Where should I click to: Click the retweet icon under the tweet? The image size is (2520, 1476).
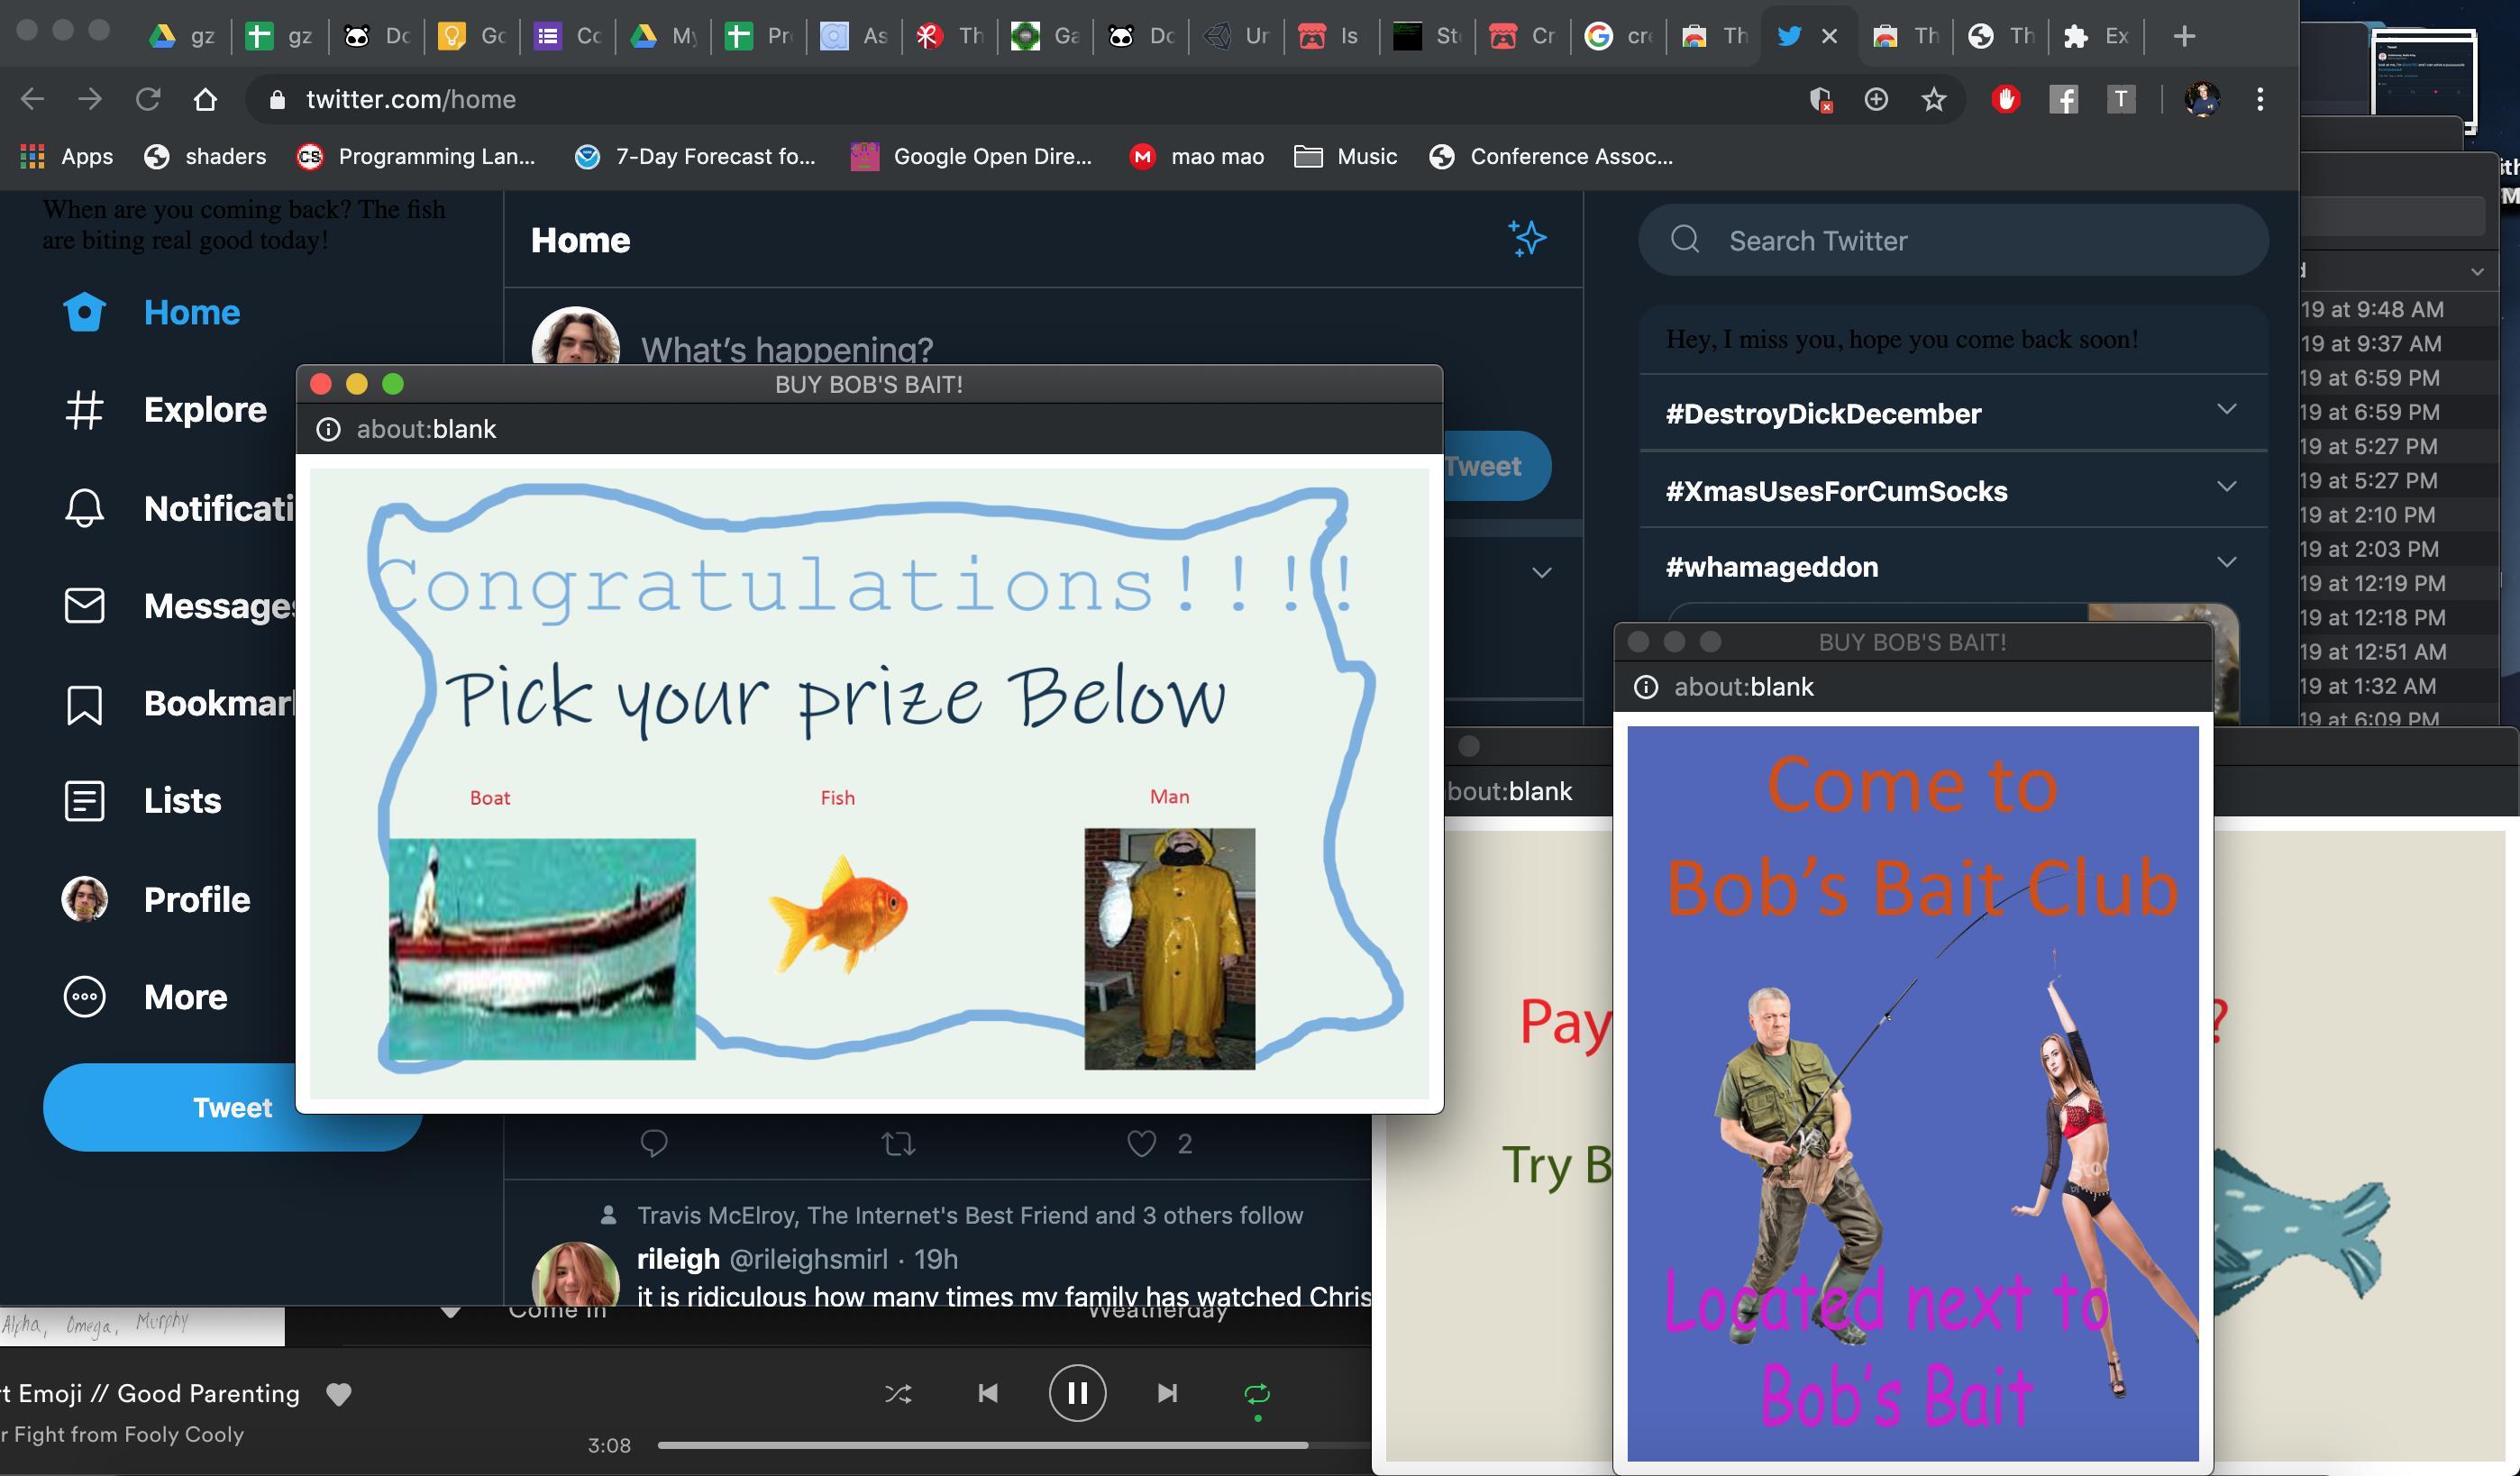point(898,1143)
